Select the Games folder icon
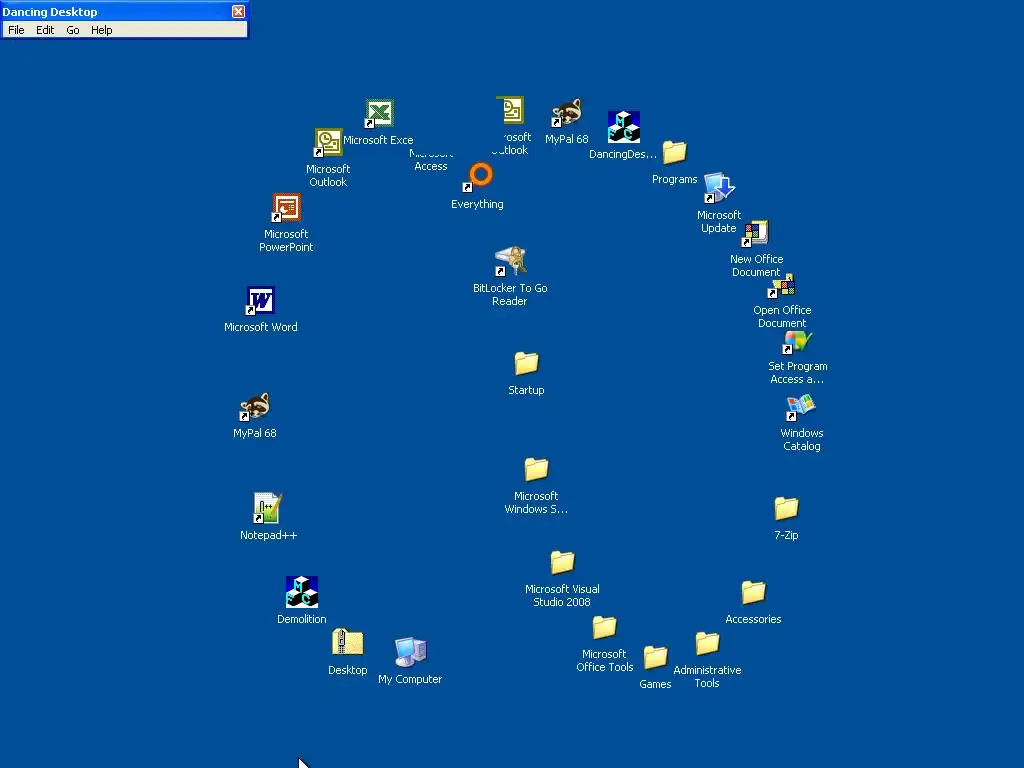The width and height of the screenshot is (1024, 768). 655,657
